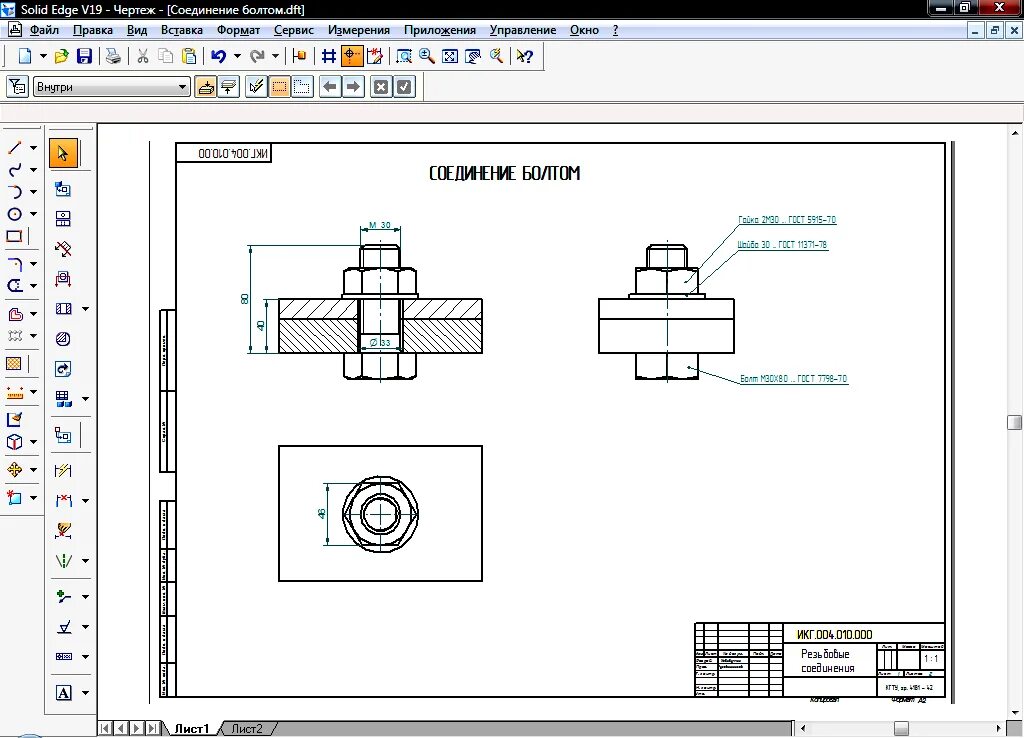Select the Circle by center tool
The image size is (1024, 738).
[15, 214]
